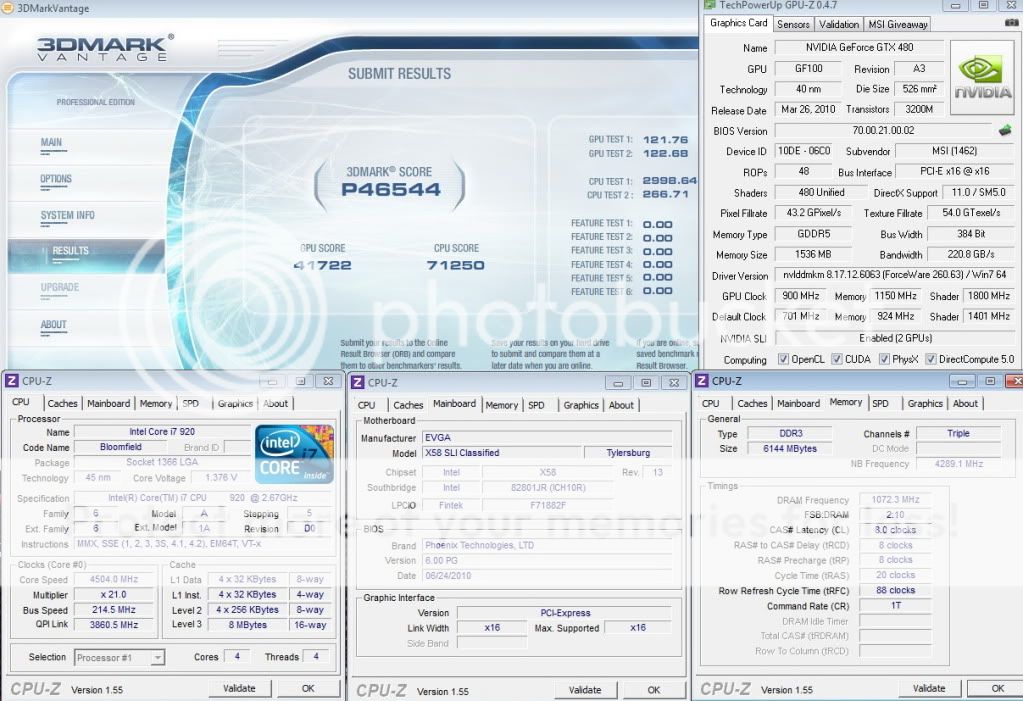Select the Memory tab in the CPU-Z processor window

[155, 403]
